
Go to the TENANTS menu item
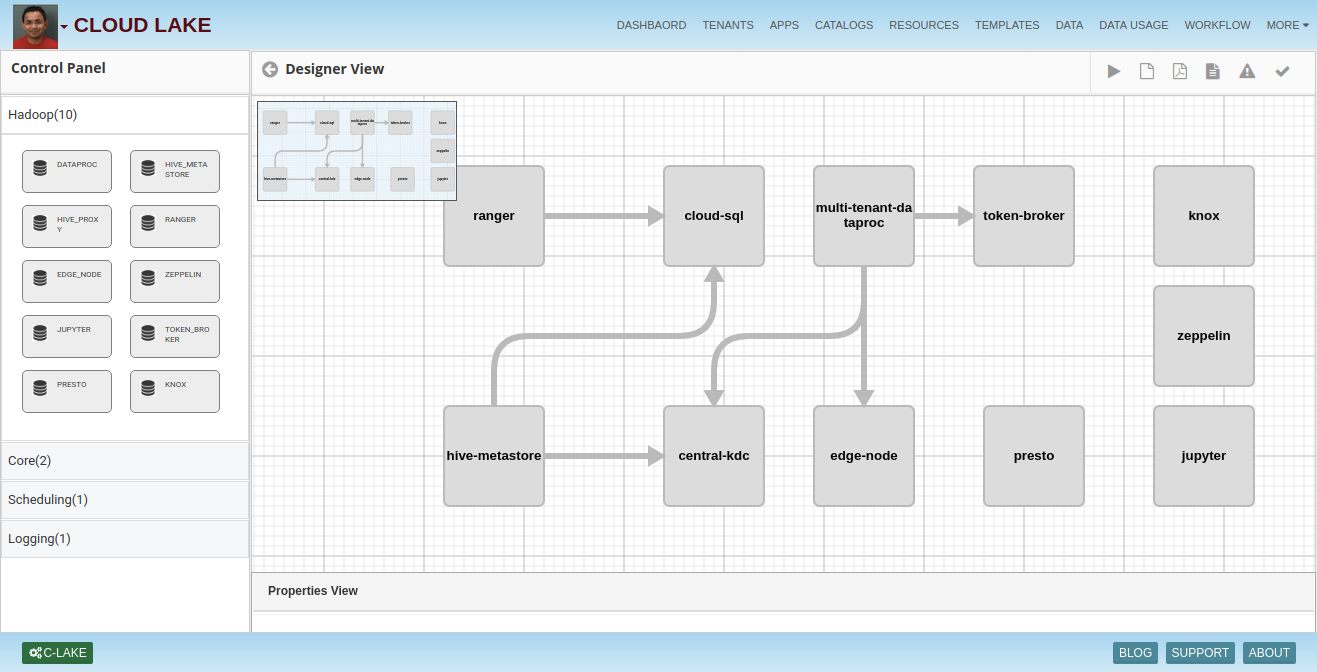[x=727, y=25]
